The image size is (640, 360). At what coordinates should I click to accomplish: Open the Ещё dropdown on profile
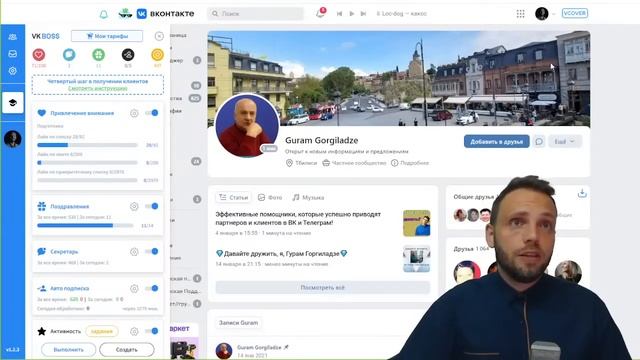pos(565,142)
